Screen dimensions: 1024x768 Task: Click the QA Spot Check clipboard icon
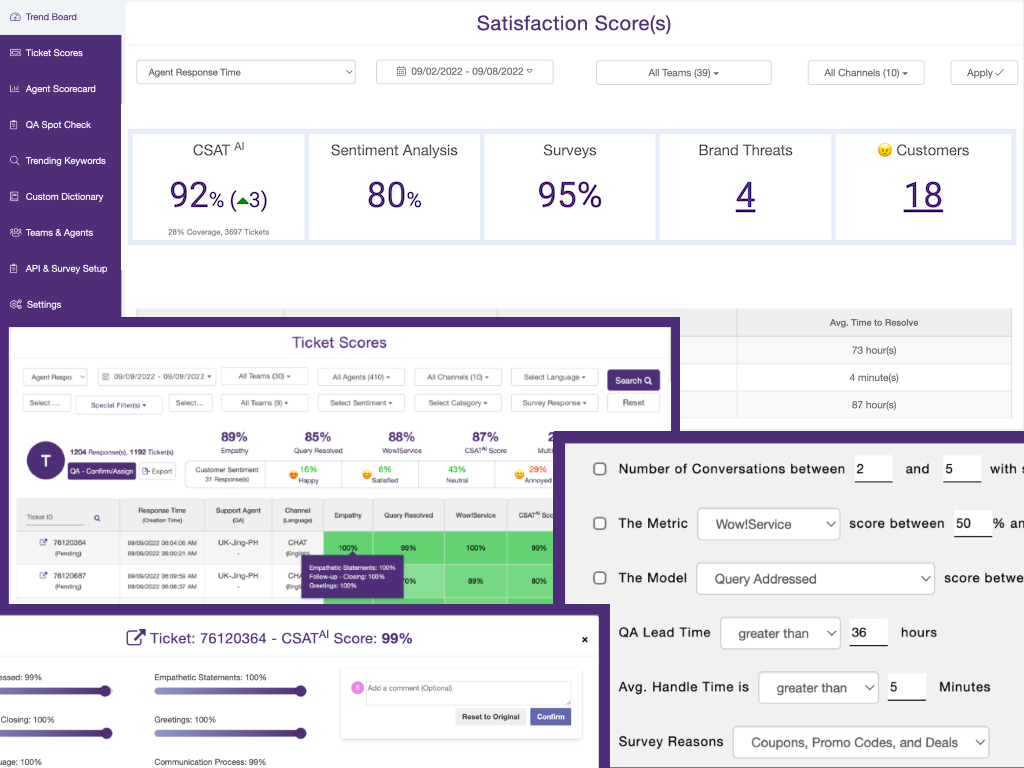click(14, 125)
